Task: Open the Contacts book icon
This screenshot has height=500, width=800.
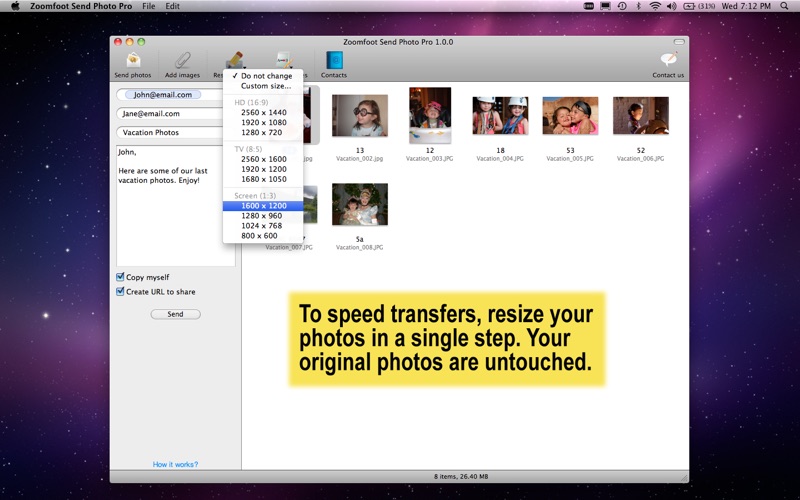Action: (334, 60)
